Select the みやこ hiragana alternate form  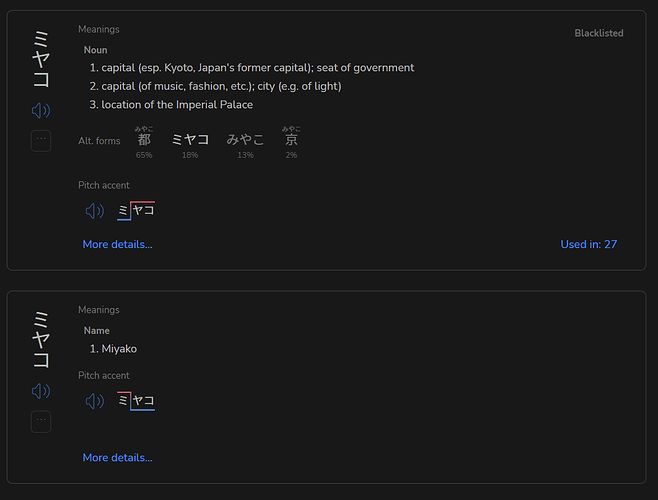[245, 145]
